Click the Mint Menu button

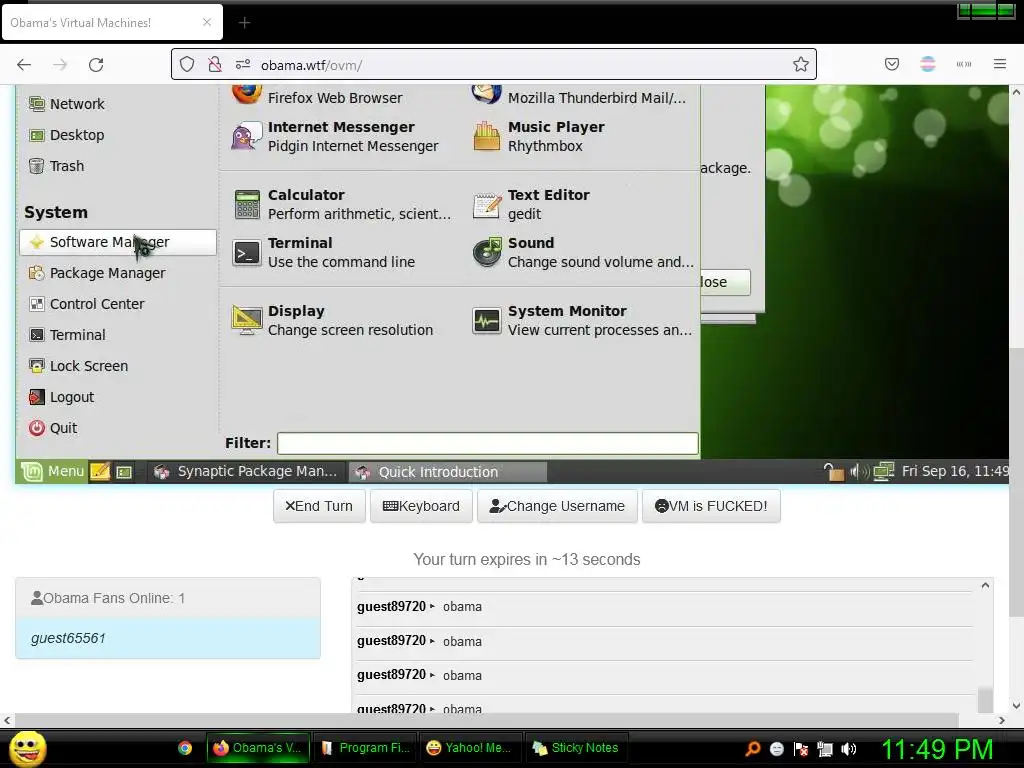pos(52,472)
